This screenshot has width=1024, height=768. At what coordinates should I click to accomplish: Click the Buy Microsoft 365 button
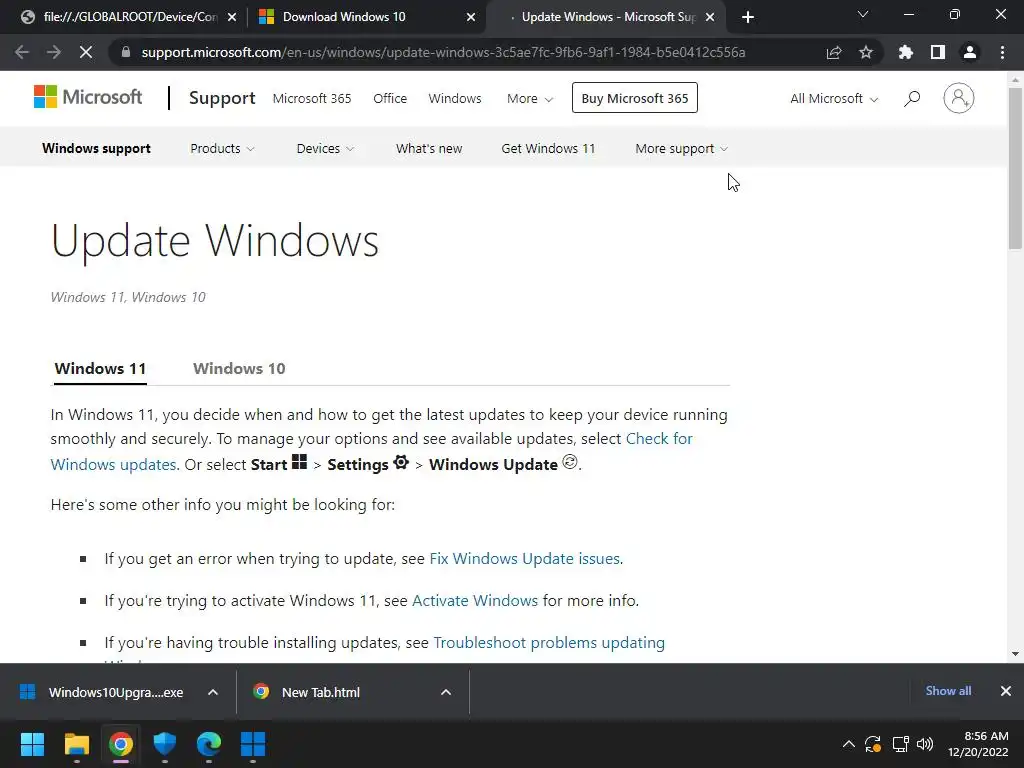tap(635, 98)
